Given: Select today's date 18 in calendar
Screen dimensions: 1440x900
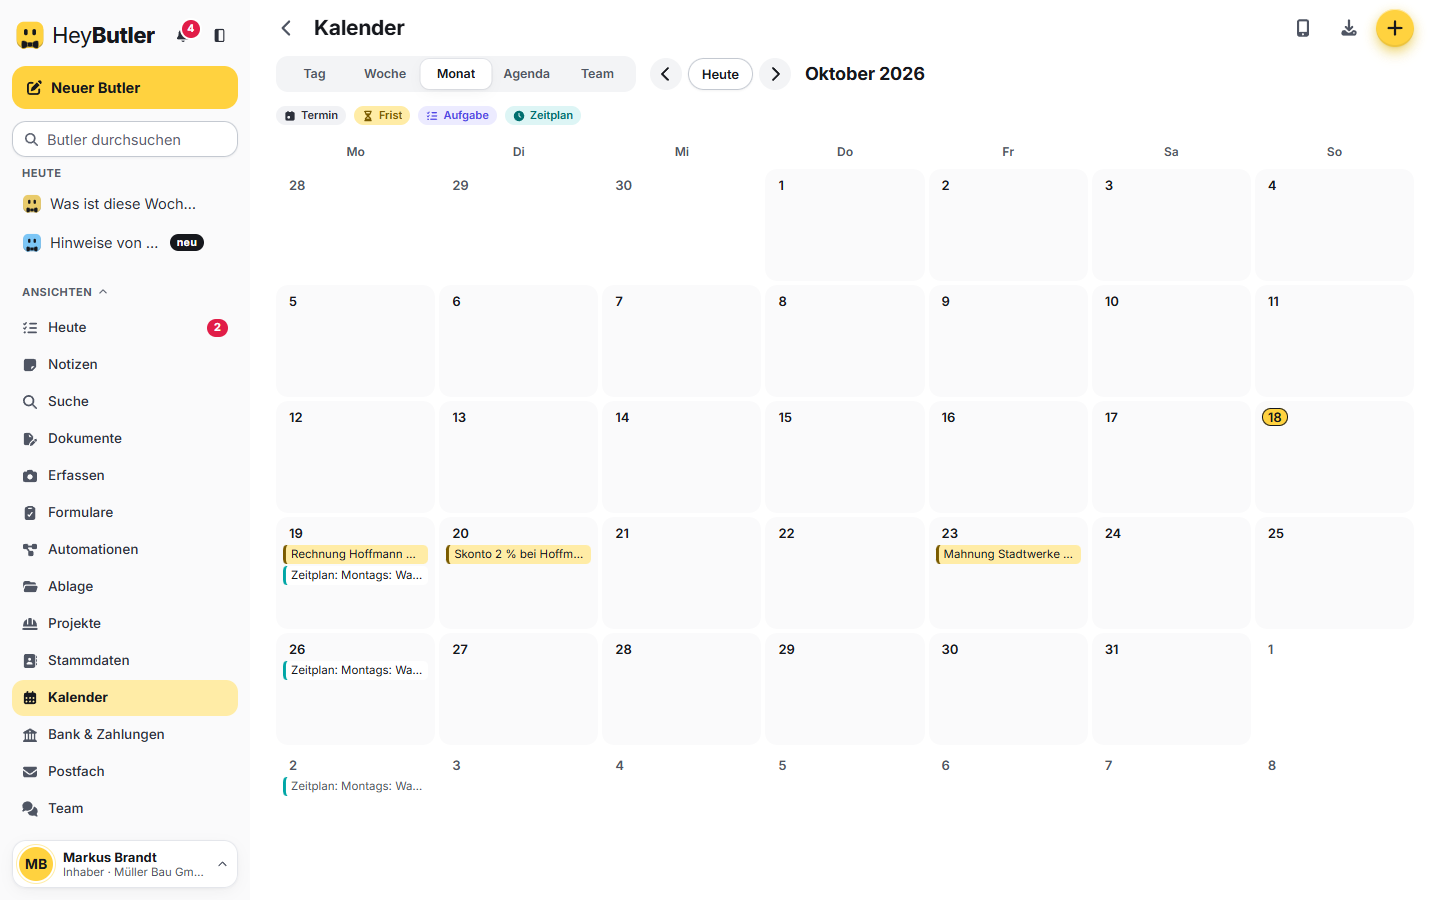Looking at the screenshot, I should pyautogui.click(x=1275, y=417).
